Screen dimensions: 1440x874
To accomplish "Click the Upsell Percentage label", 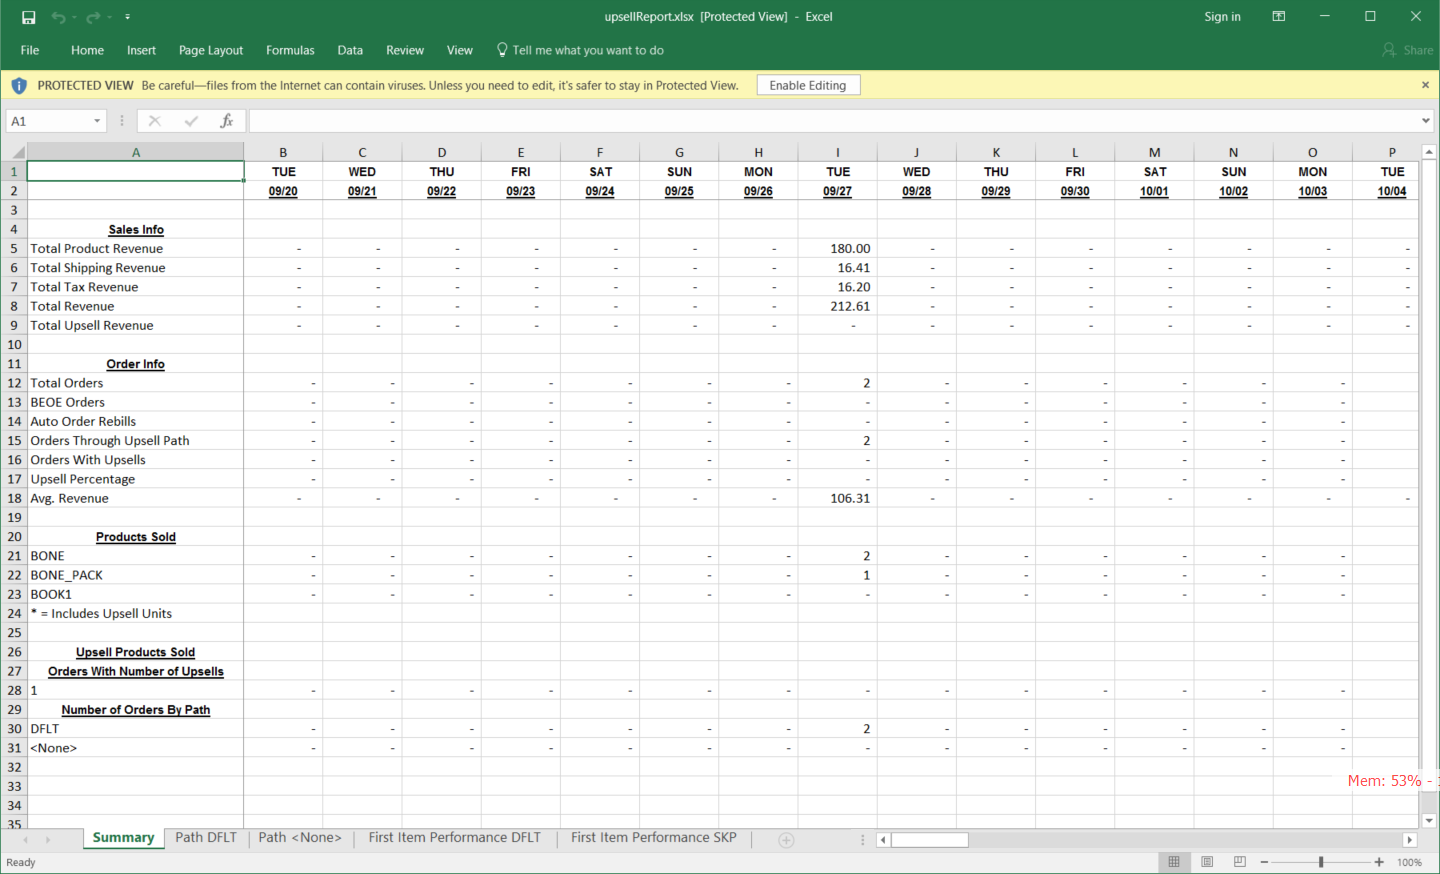I will [x=135, y=479].
